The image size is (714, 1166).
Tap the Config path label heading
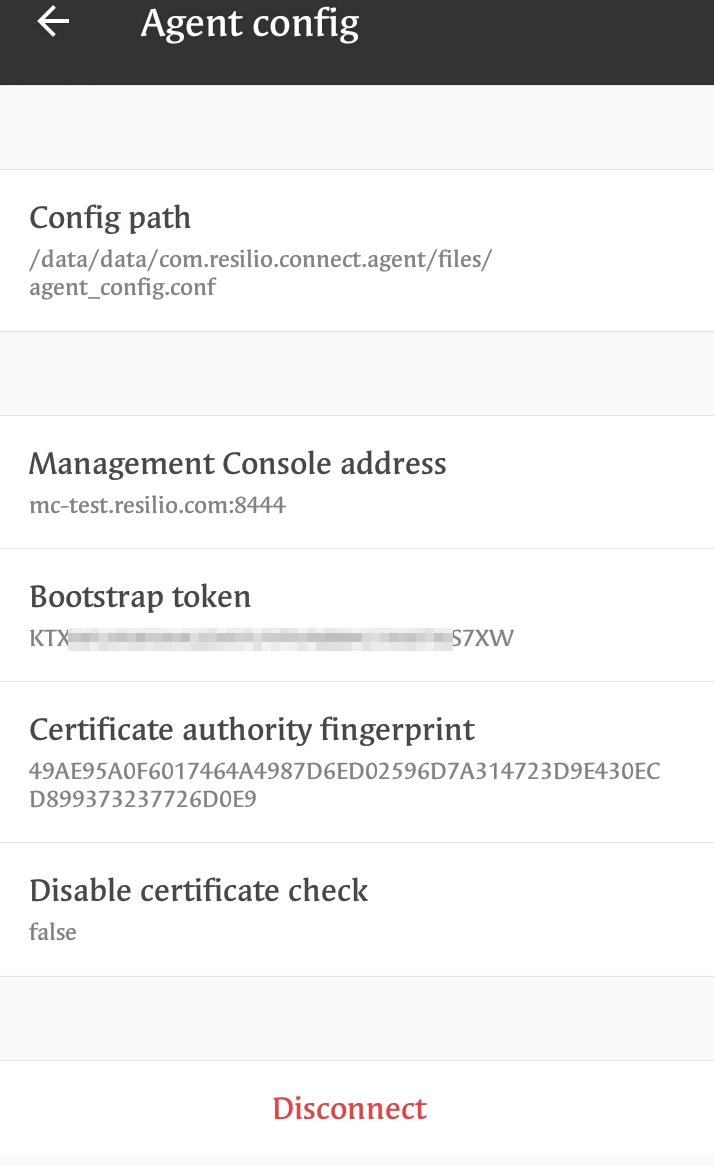pos(110,217)
